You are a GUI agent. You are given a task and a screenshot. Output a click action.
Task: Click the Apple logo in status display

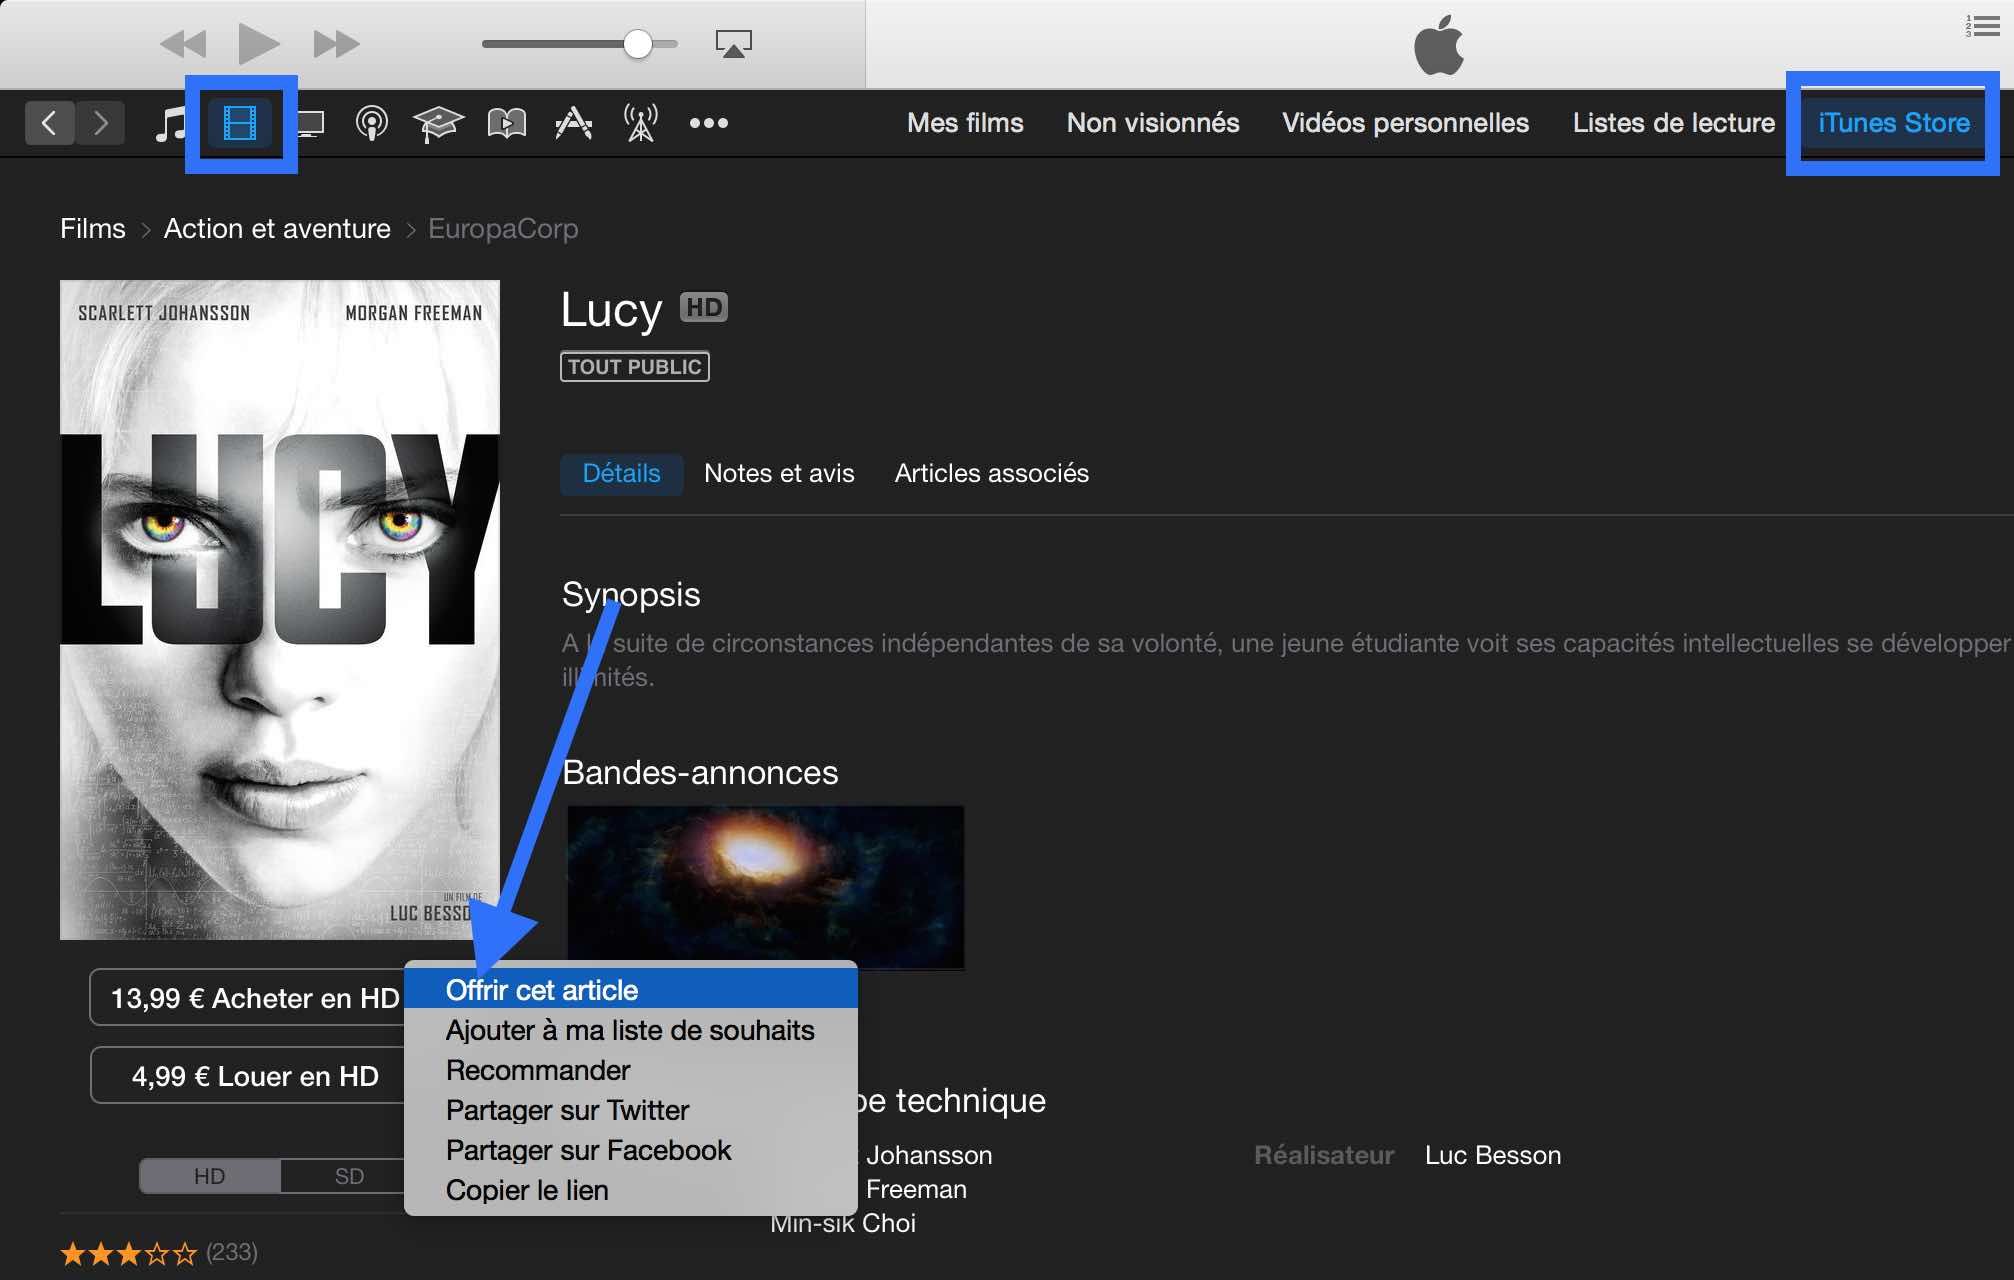(1439, 45)
